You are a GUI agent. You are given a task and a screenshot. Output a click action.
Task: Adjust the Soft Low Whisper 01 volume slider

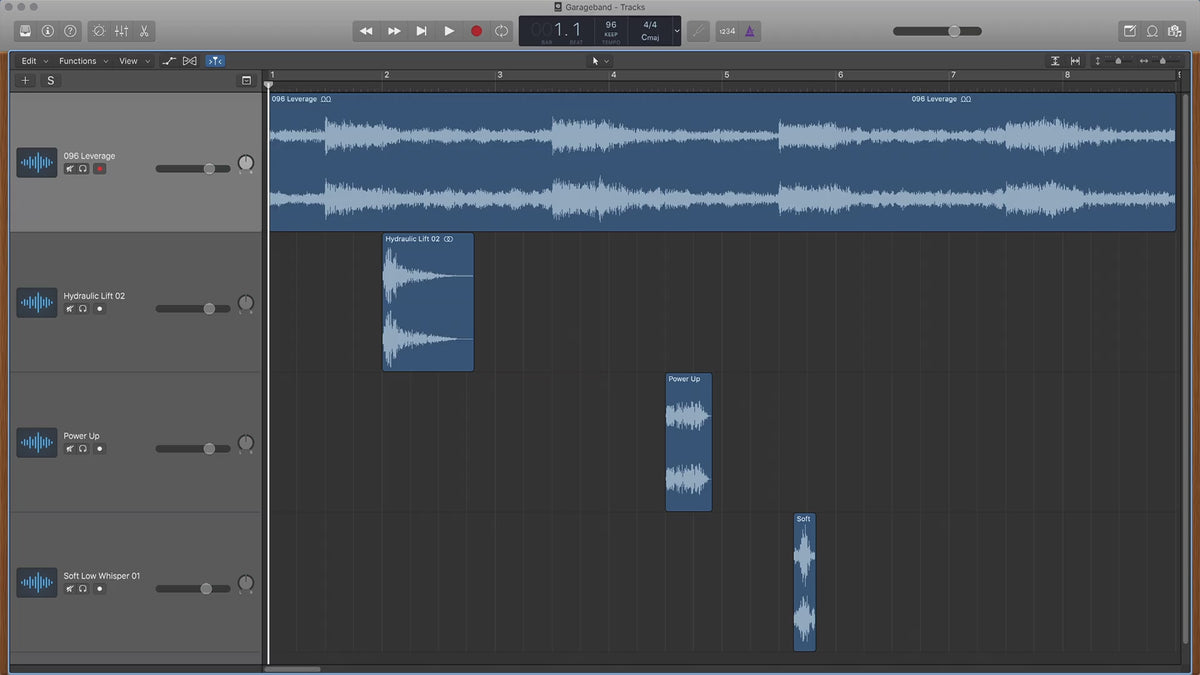point(206,589)
